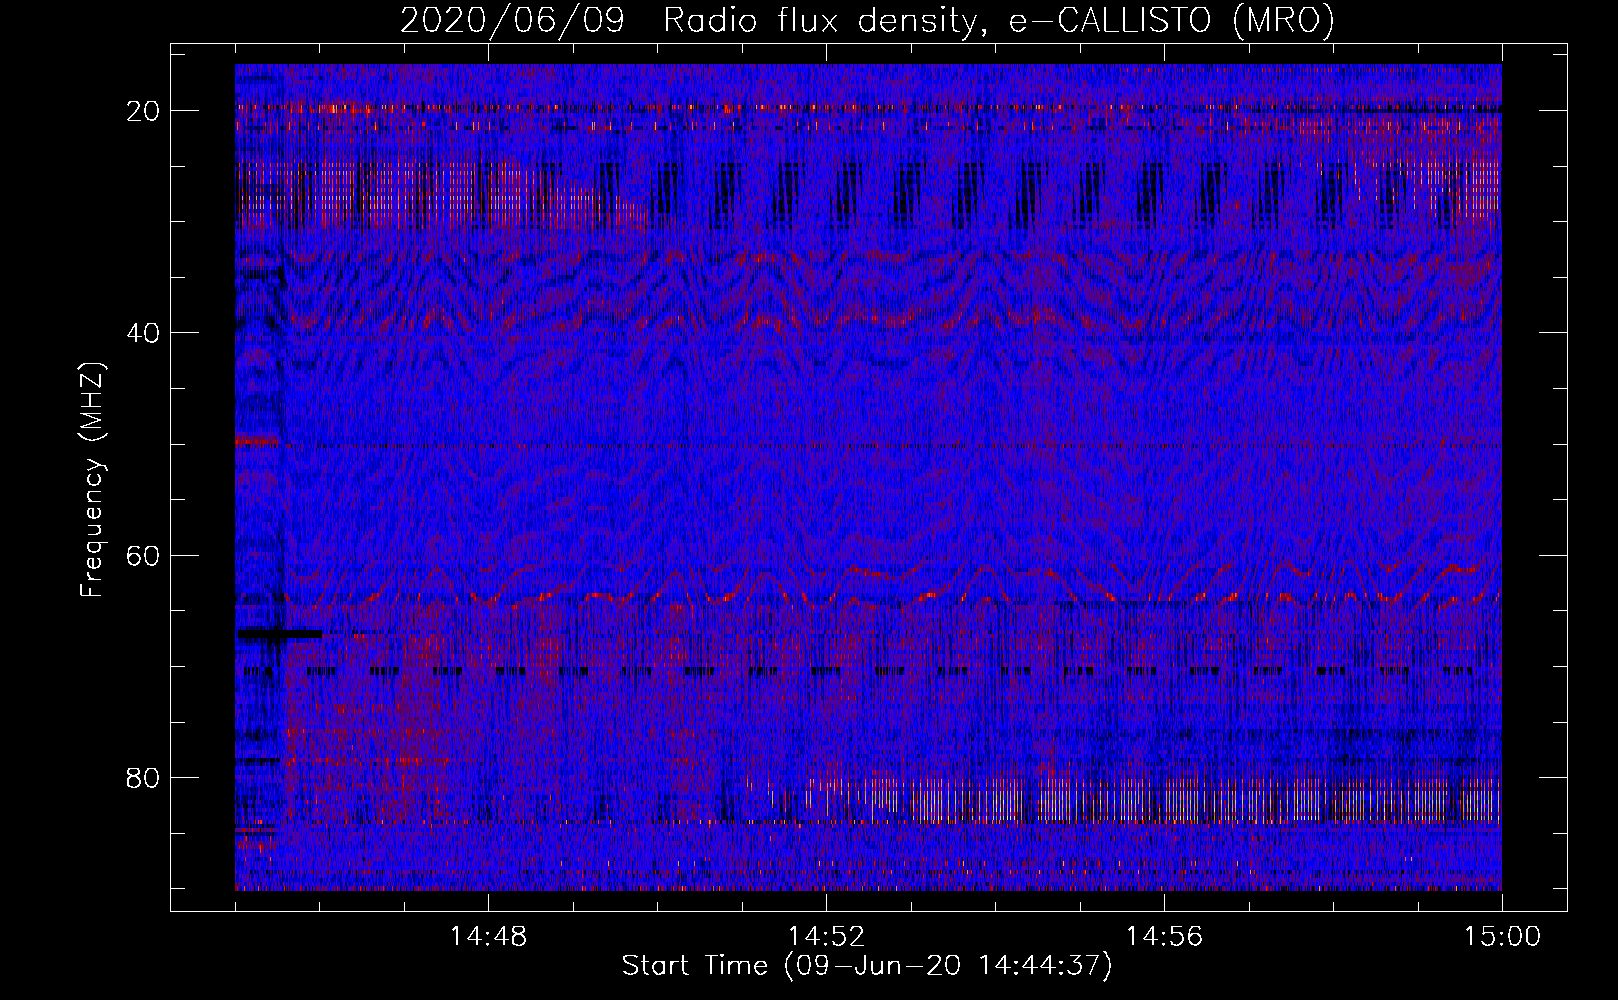The height and width of the screenshot is (1000, 1618).
Task: Click the 'Frequency (MHZ)' y-axis label
Action: click(92, 479)
